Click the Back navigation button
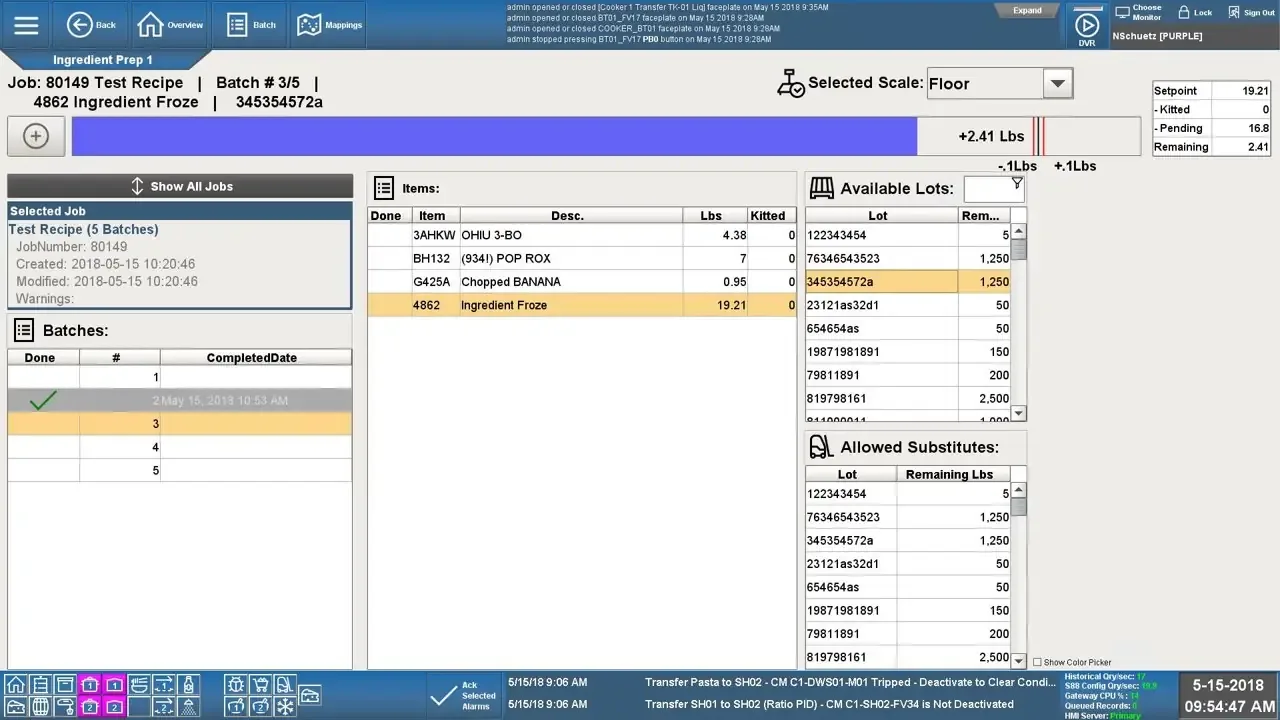This screenshot has width=1280, height=720. click(x=91, y=25)
